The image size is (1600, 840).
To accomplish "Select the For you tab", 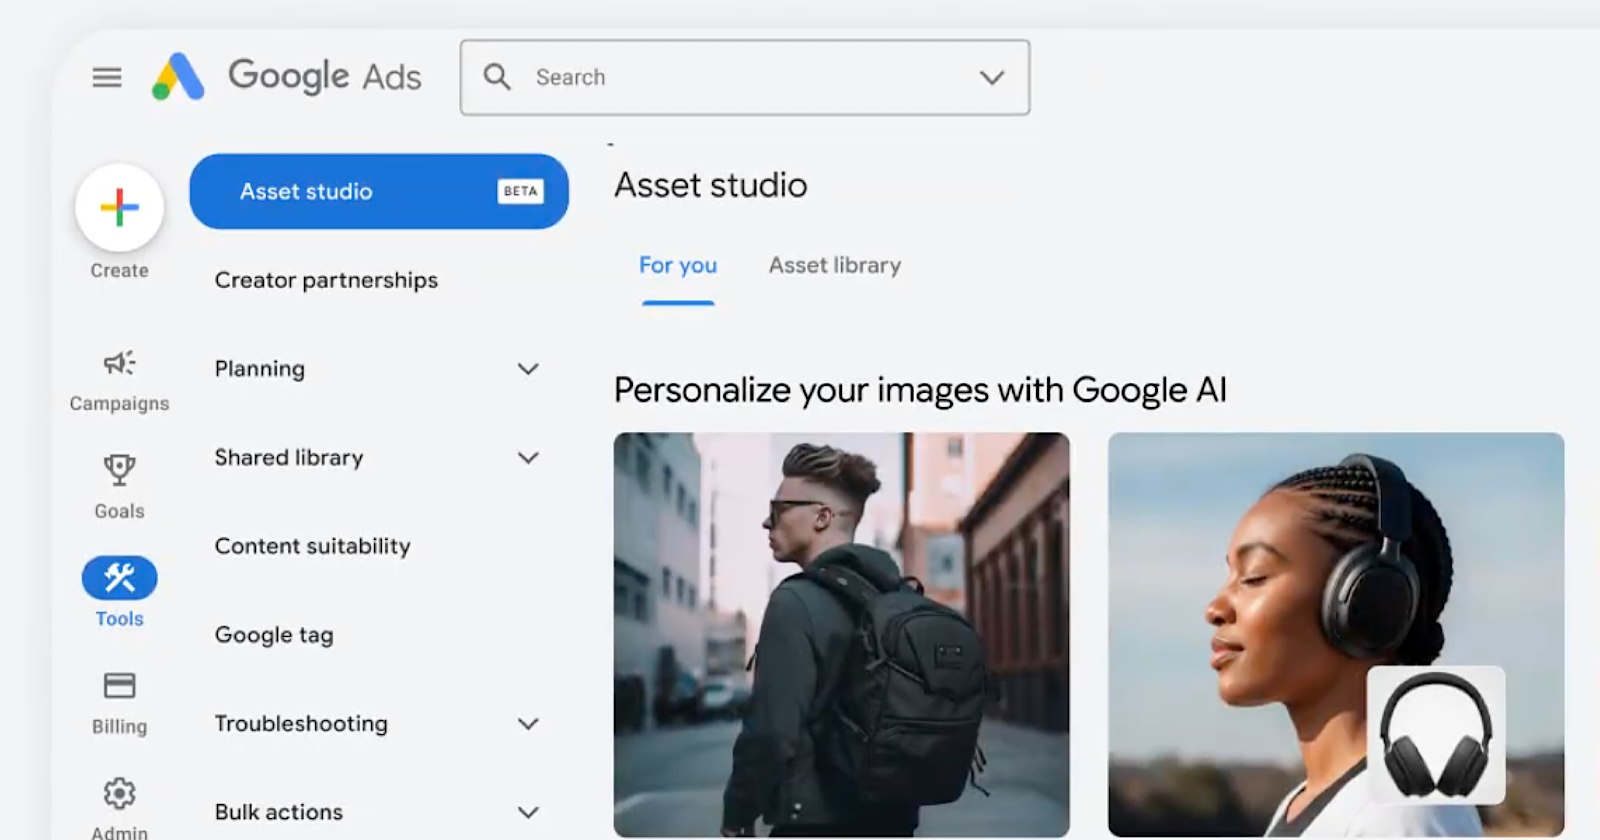I will pyautogui.click(x=678, y=266).
